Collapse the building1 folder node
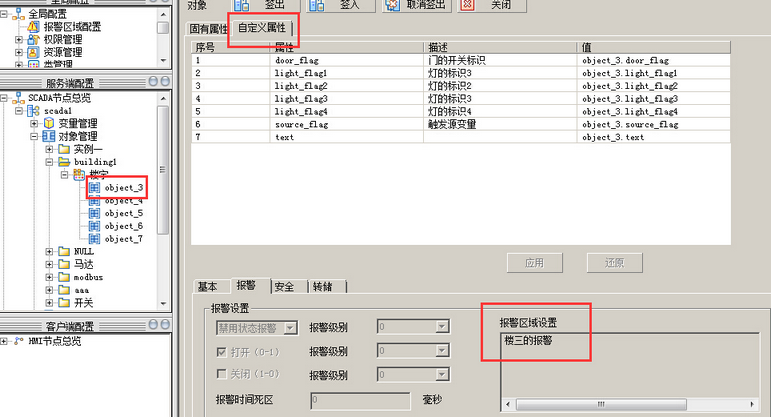 point(49,162)
